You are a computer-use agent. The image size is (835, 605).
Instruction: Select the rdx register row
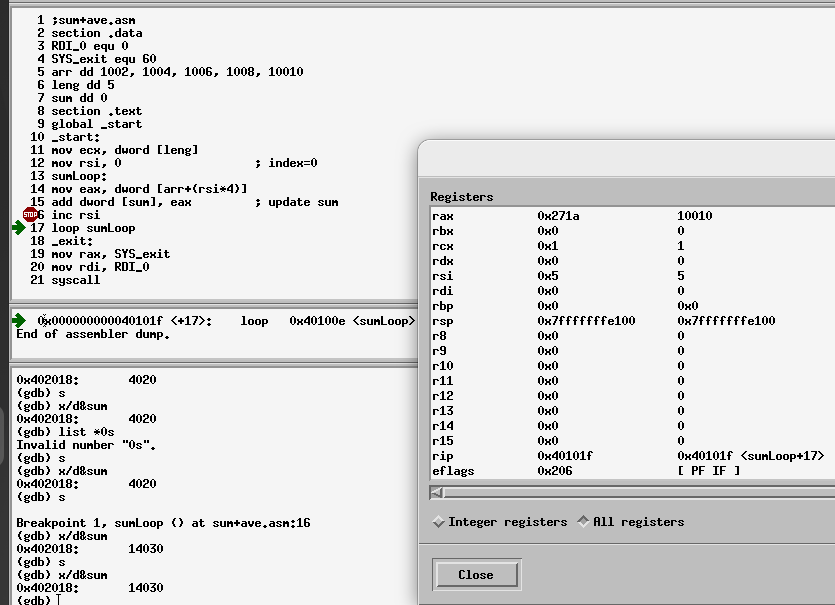pos(633,260)
